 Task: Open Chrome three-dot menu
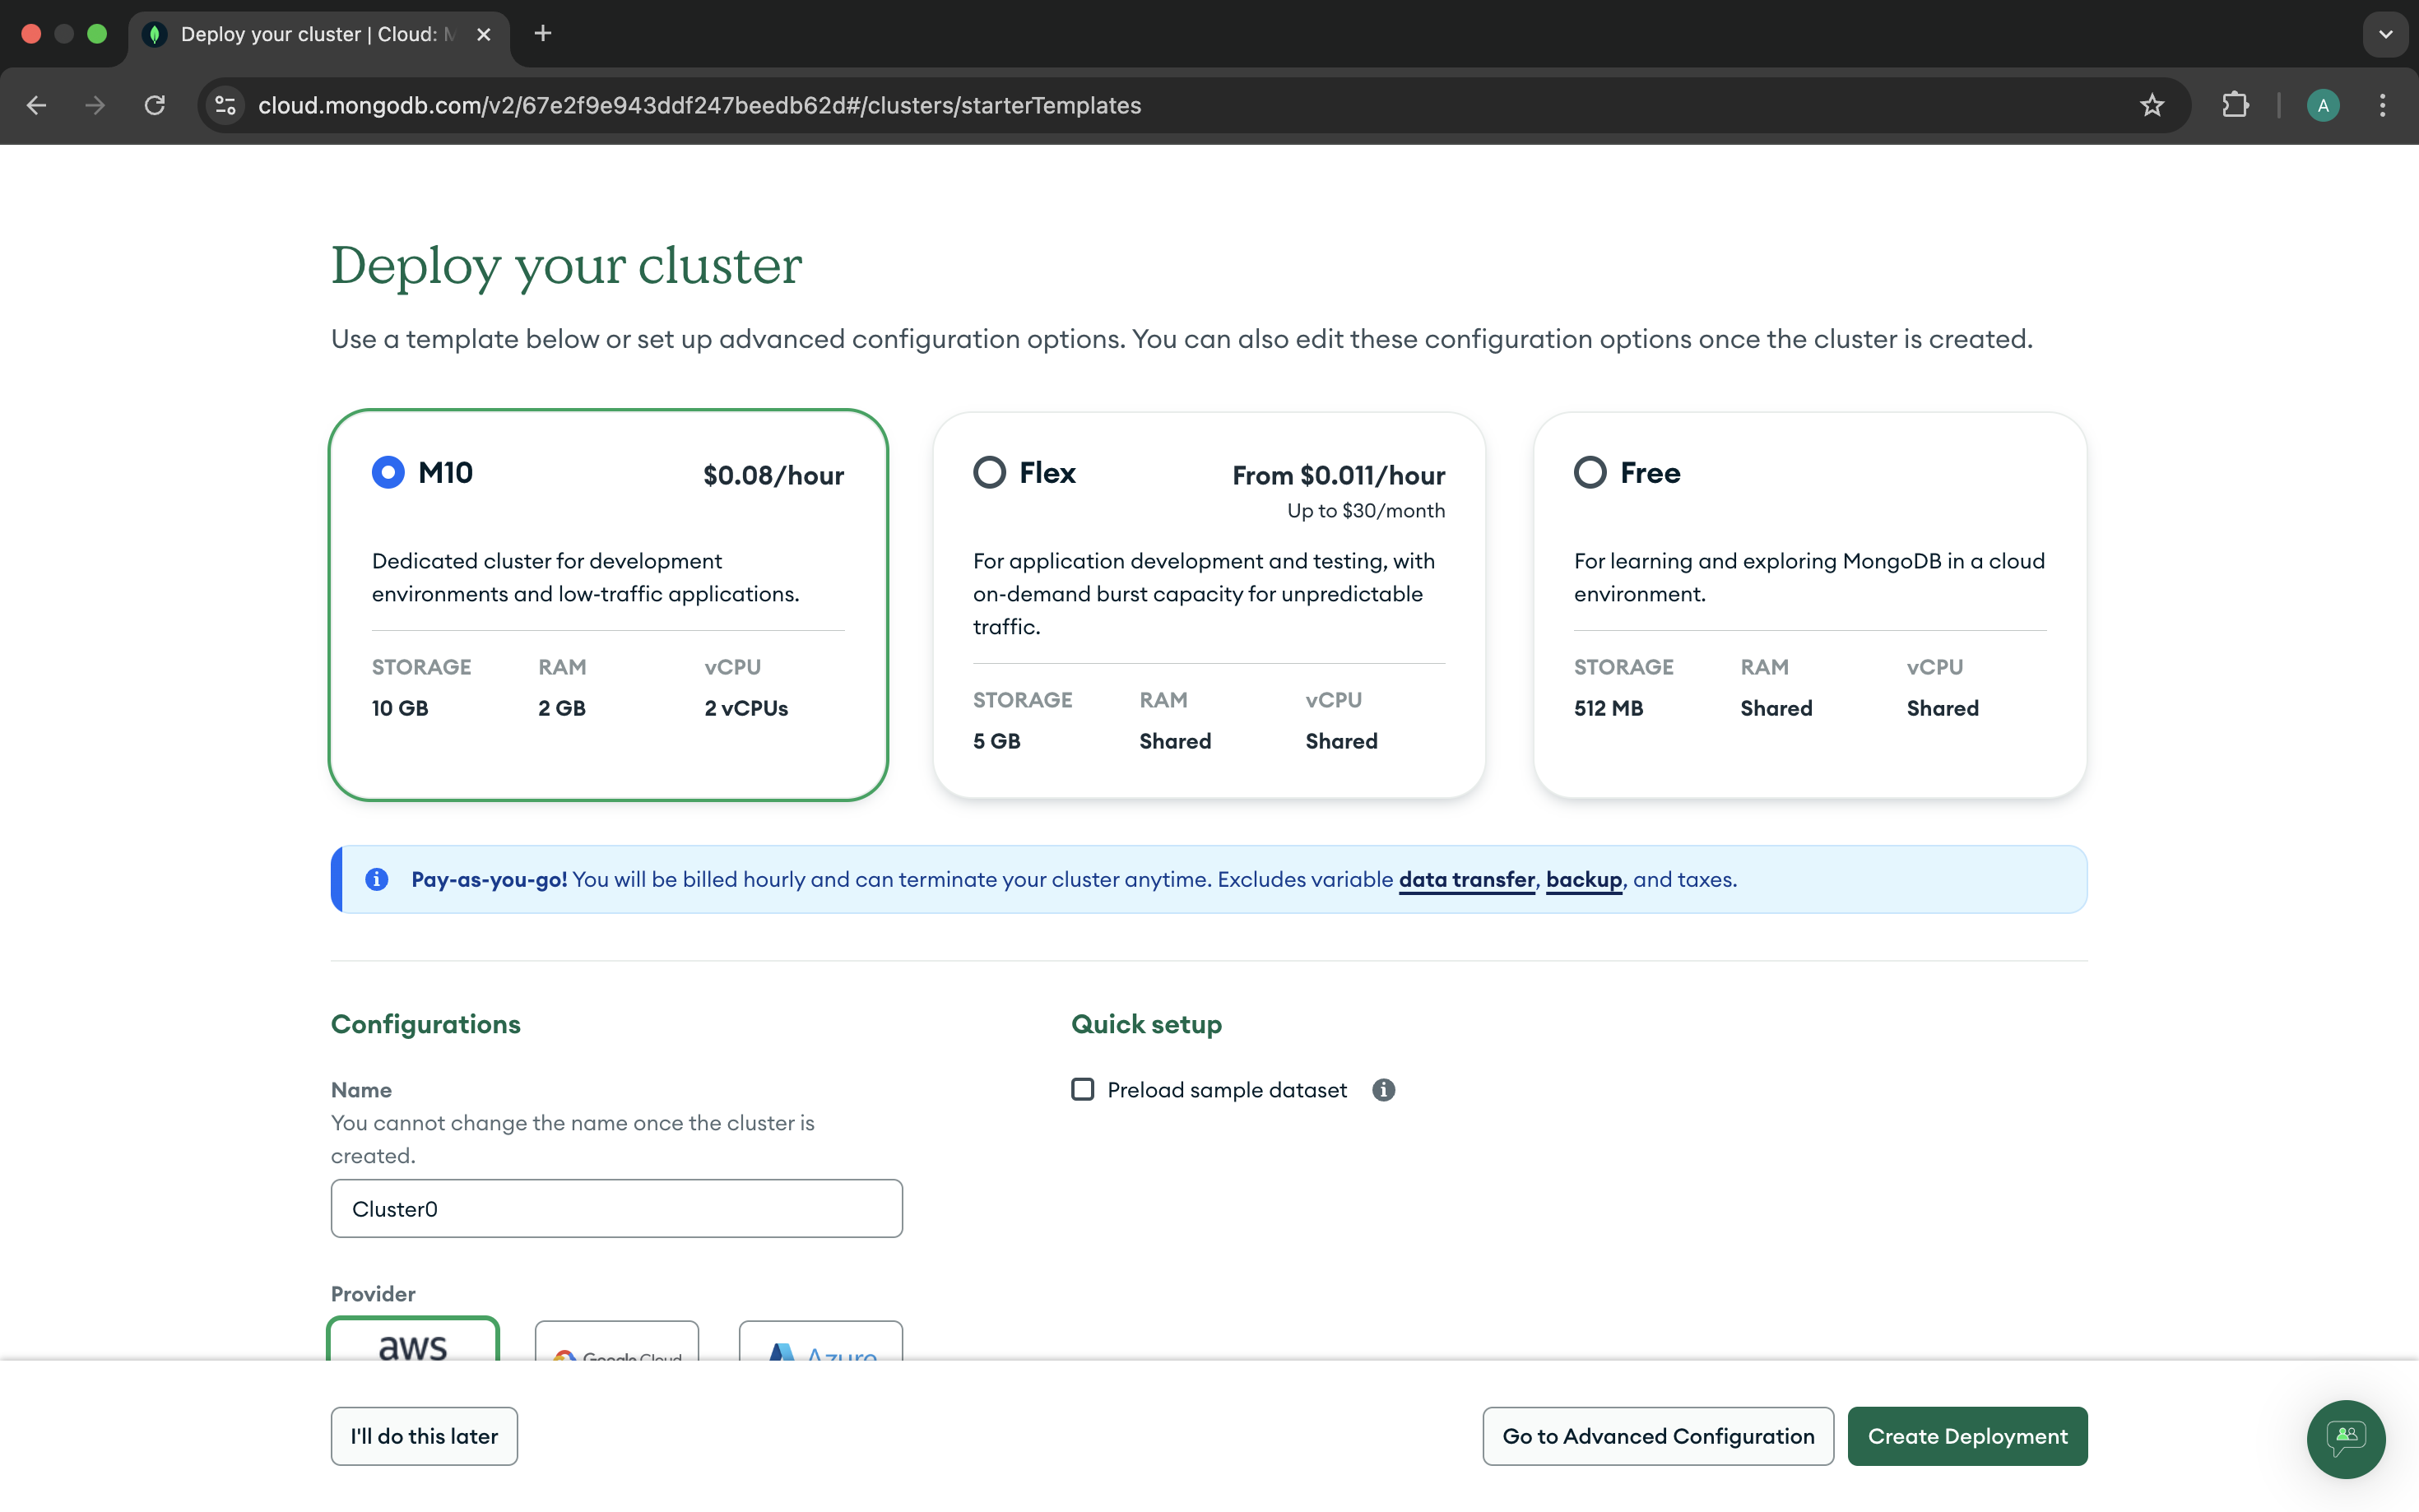point(2382,105)
